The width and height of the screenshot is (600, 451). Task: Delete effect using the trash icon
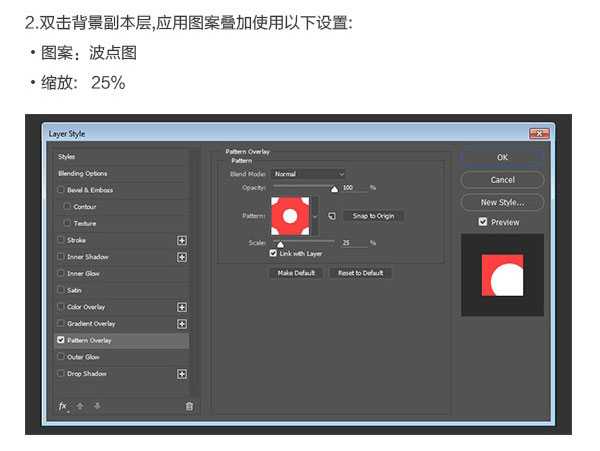[x=189, y=406]
